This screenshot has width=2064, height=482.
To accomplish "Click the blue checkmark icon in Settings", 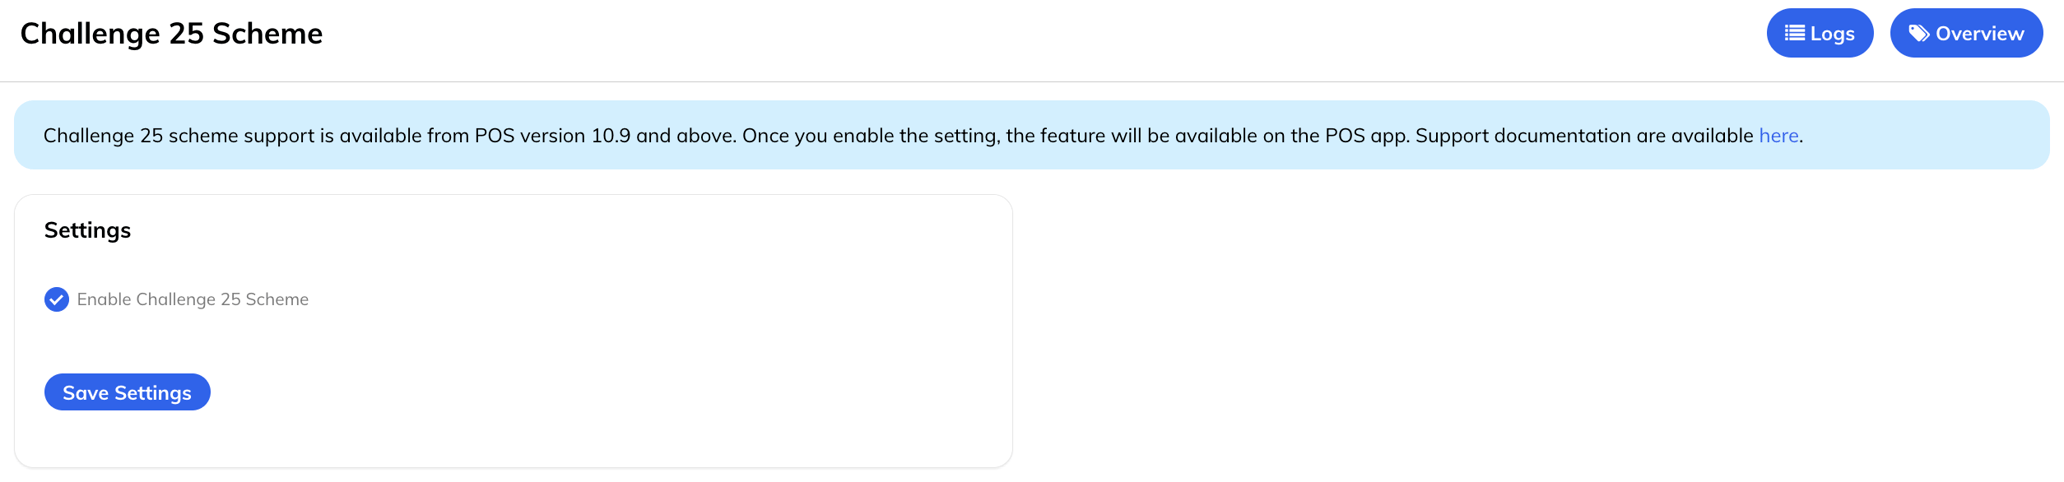I will [x=57, y=299].
